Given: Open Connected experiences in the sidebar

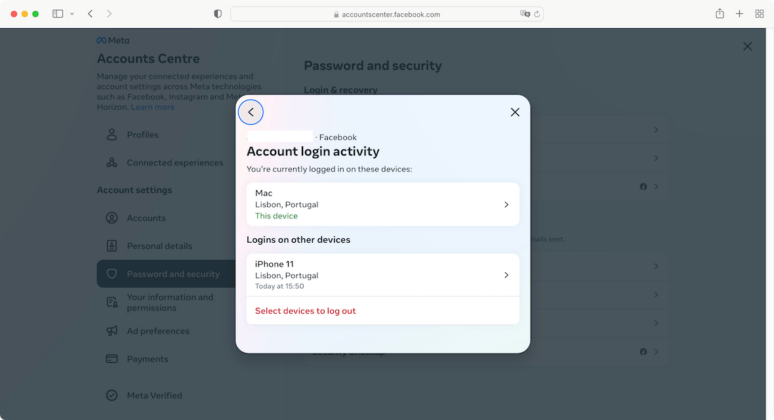Looking at the screenshot, I should (x=174, y=163).
